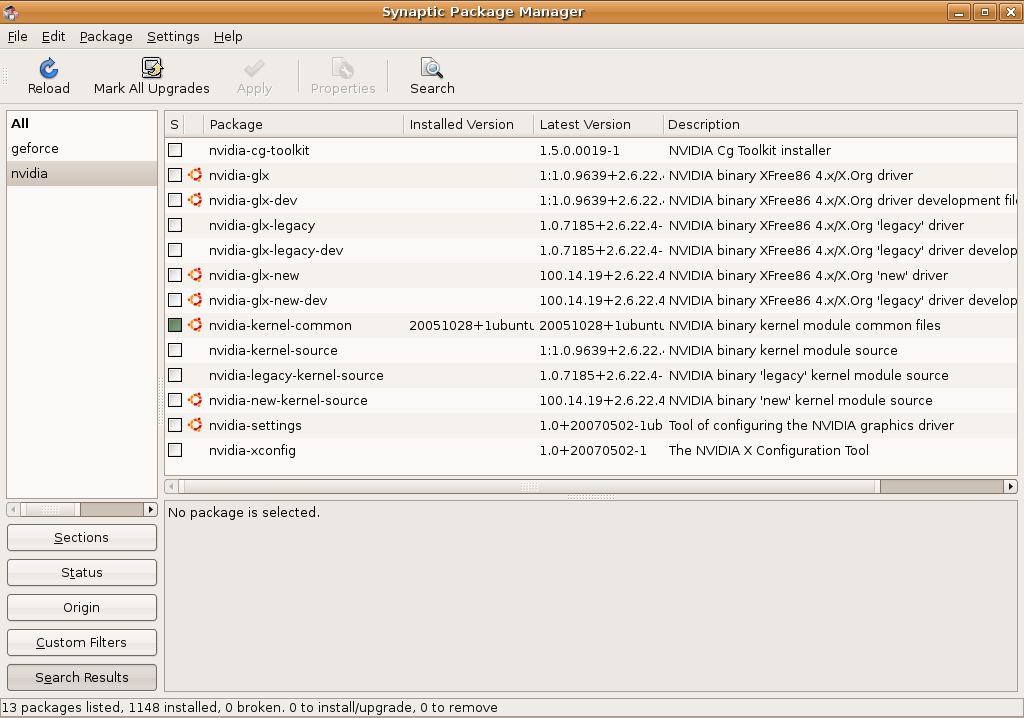Sort by the S status column header
The width and height of the screenshot is (1024, 718).
tap(174, 124)
